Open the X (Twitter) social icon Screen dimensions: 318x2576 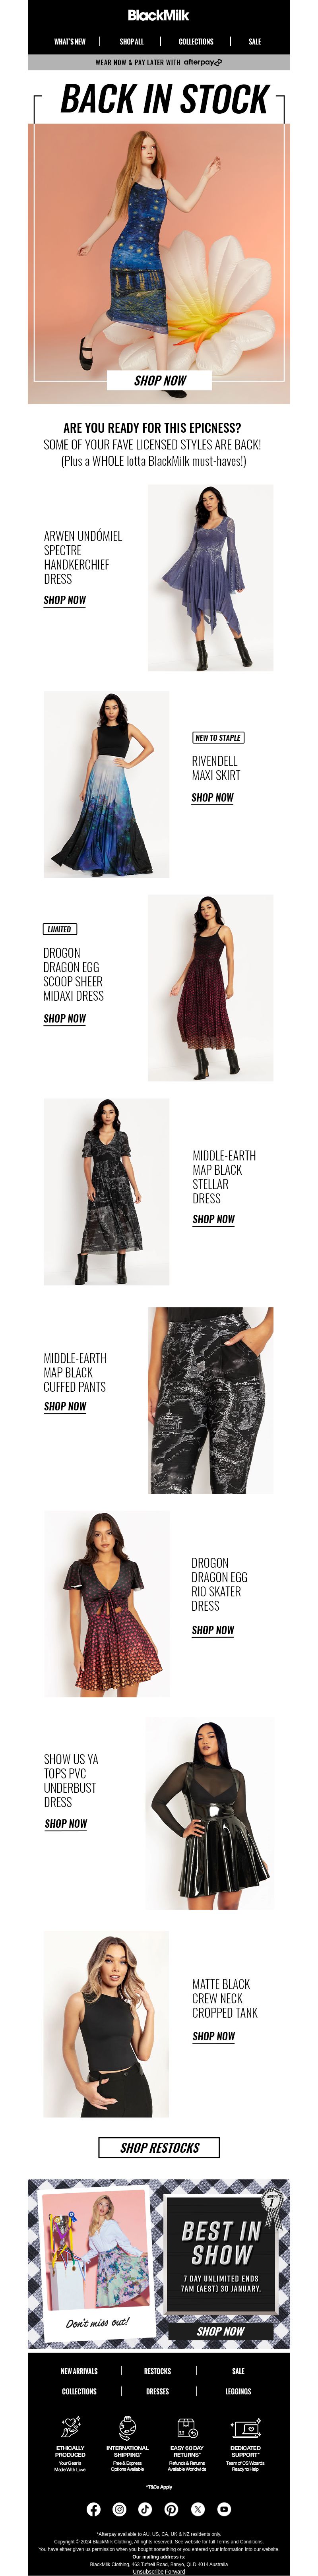197,2508
